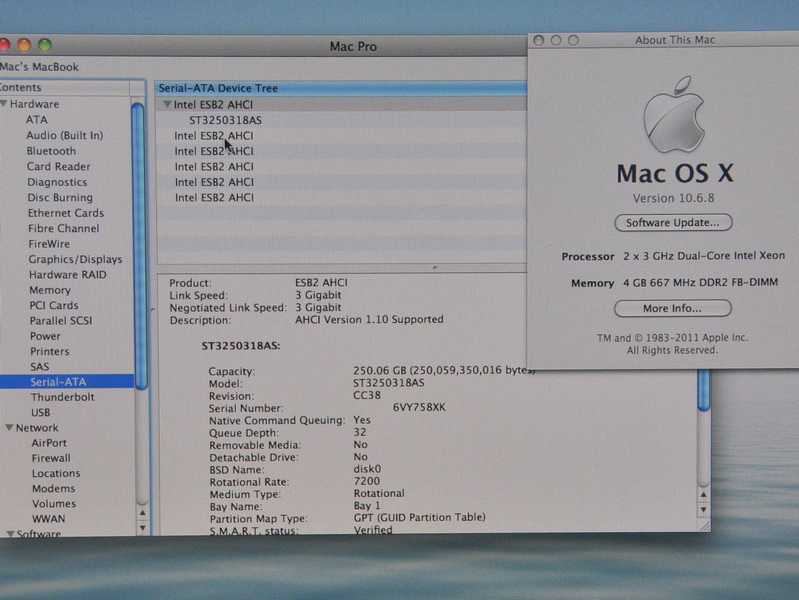Image resolution: width=799 pixels, height=600 pixels.
Task: Select Graphics/Displays in sidebar
Action: point(75,259)
